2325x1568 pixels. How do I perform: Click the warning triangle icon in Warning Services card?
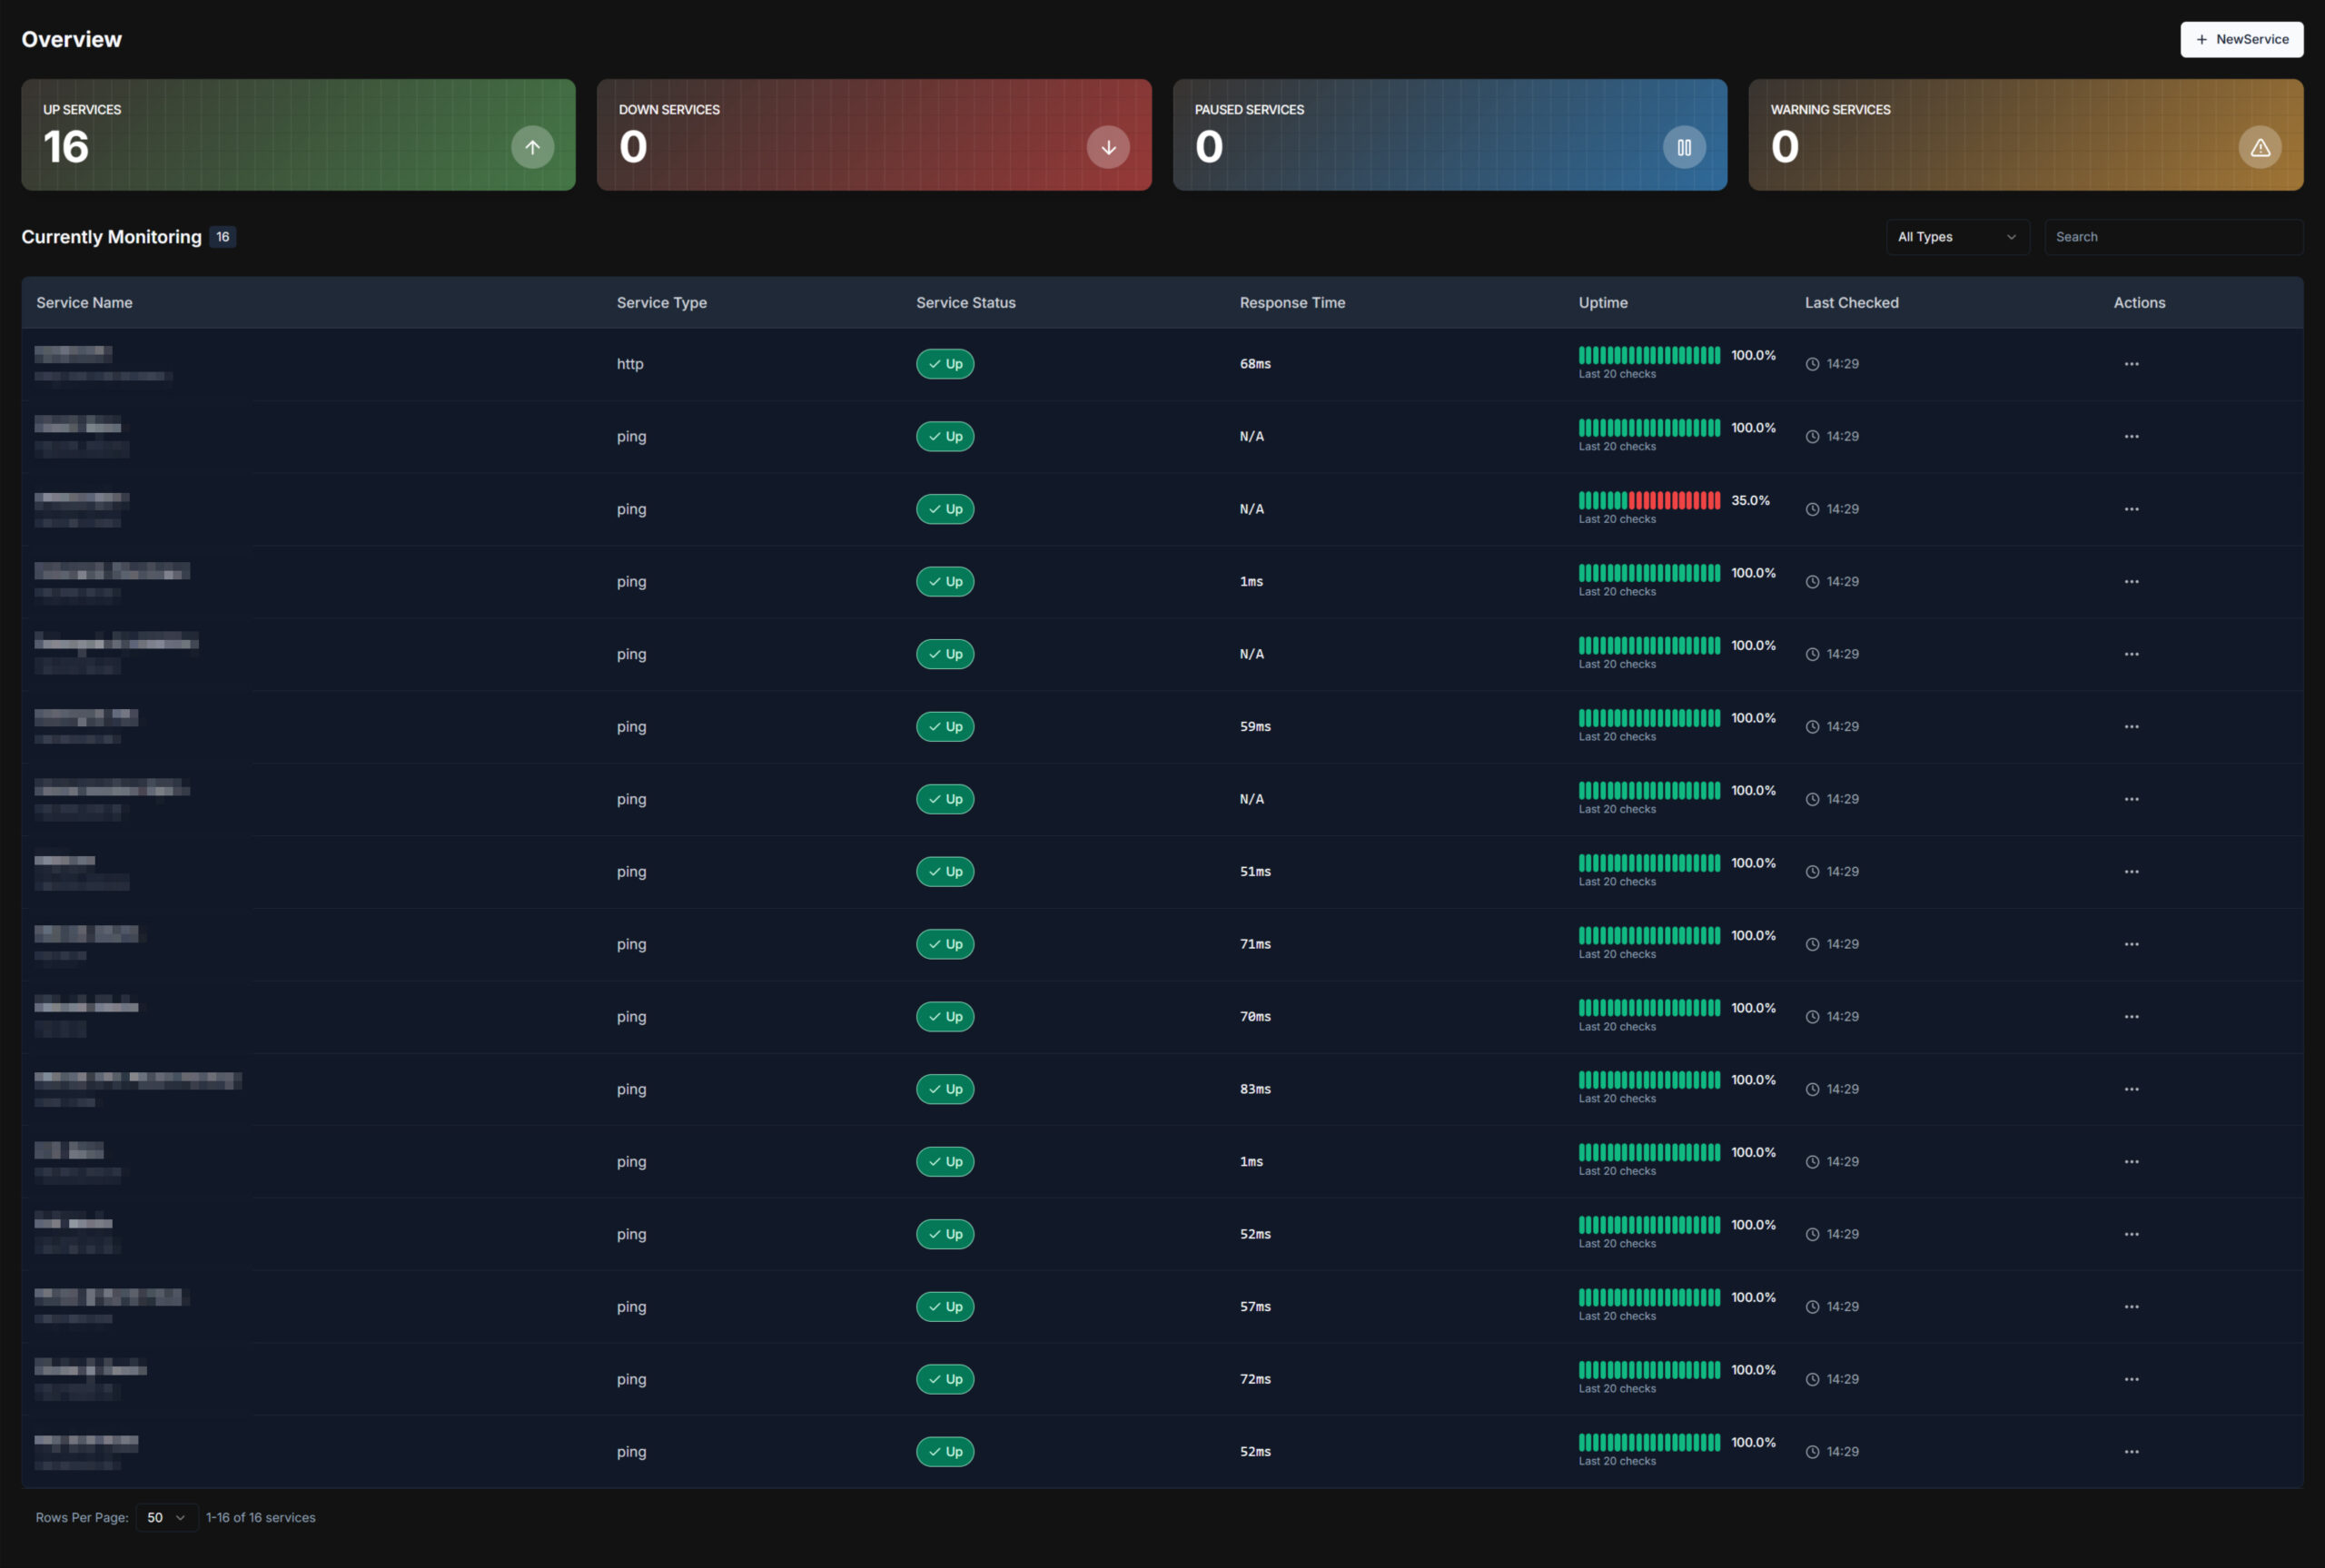2259,147
